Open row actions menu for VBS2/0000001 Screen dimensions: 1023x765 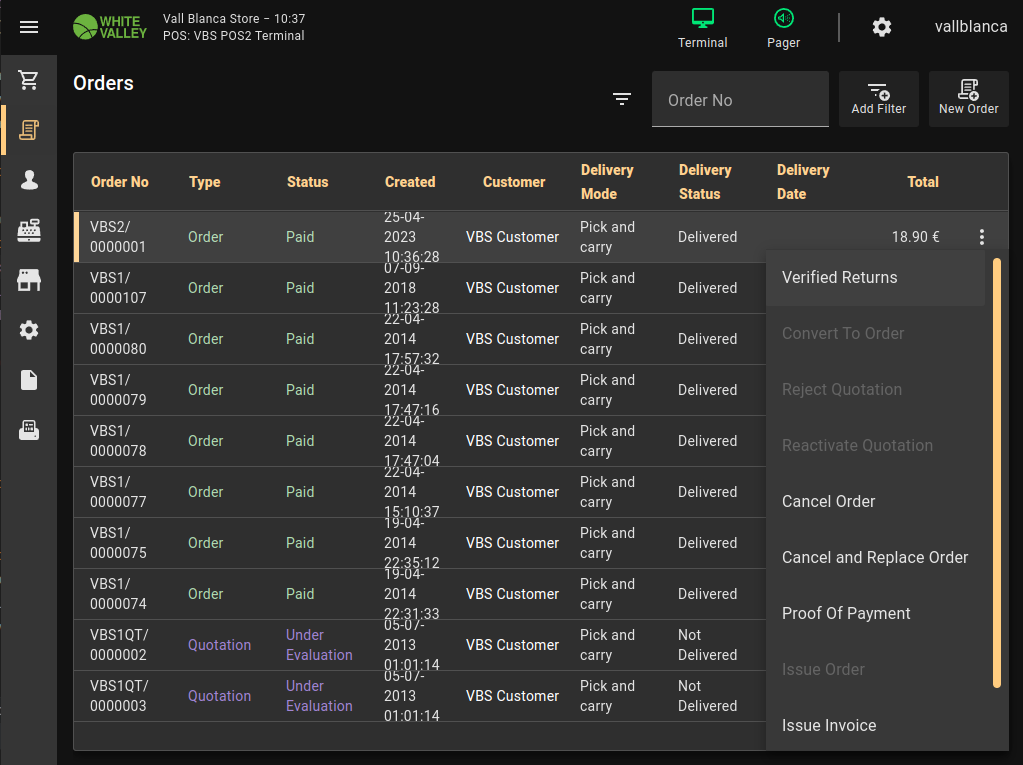pyautogui.click(x=982, y=237)
